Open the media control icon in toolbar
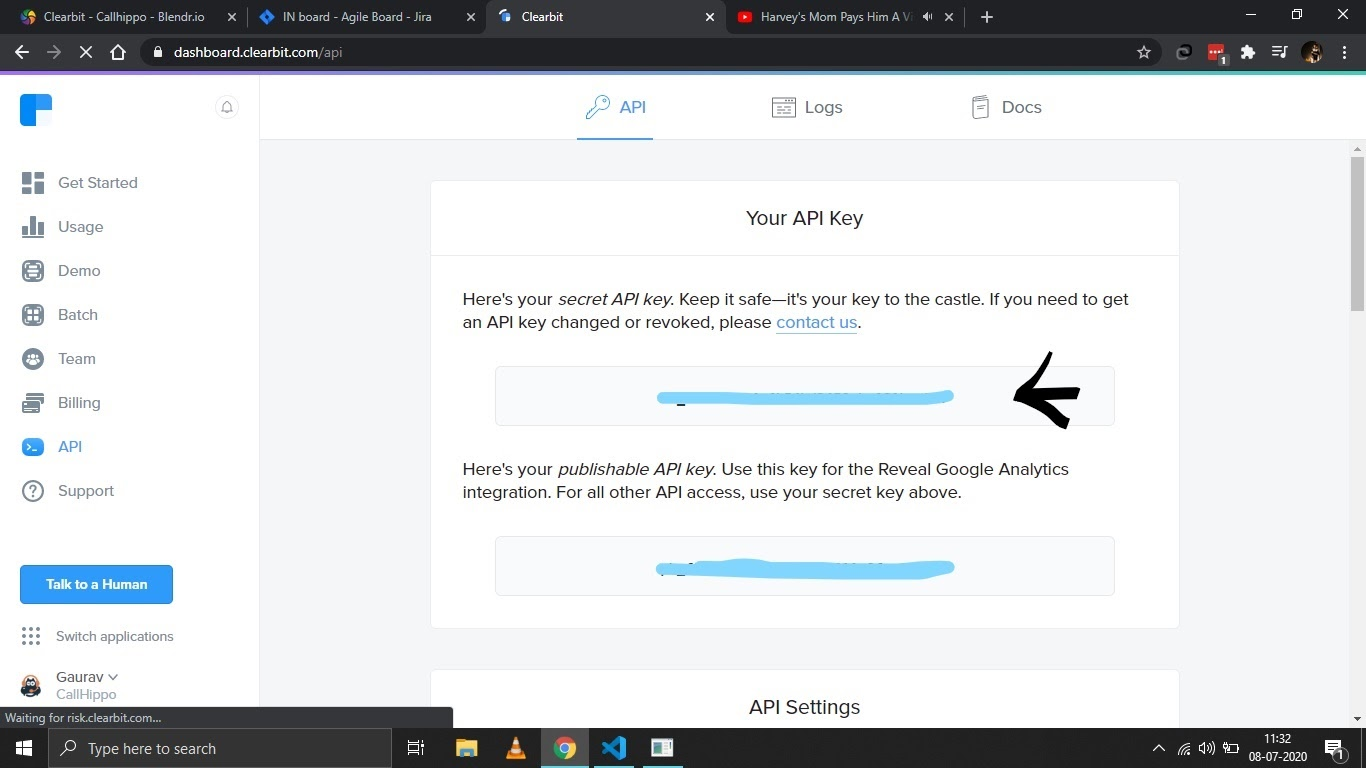 tap(1279, 52)
